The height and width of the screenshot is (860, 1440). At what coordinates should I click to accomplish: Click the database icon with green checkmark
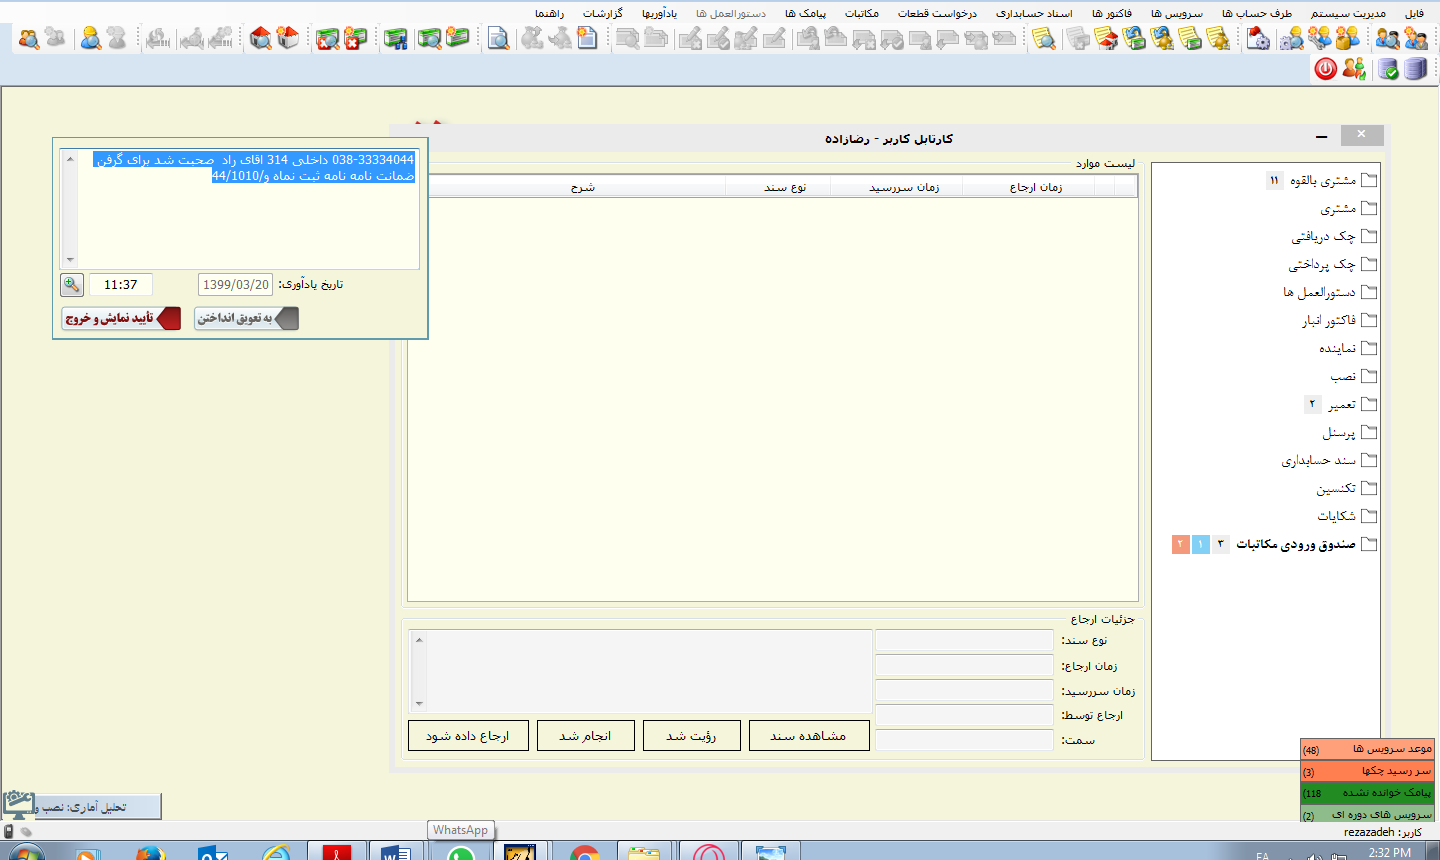1388,69
